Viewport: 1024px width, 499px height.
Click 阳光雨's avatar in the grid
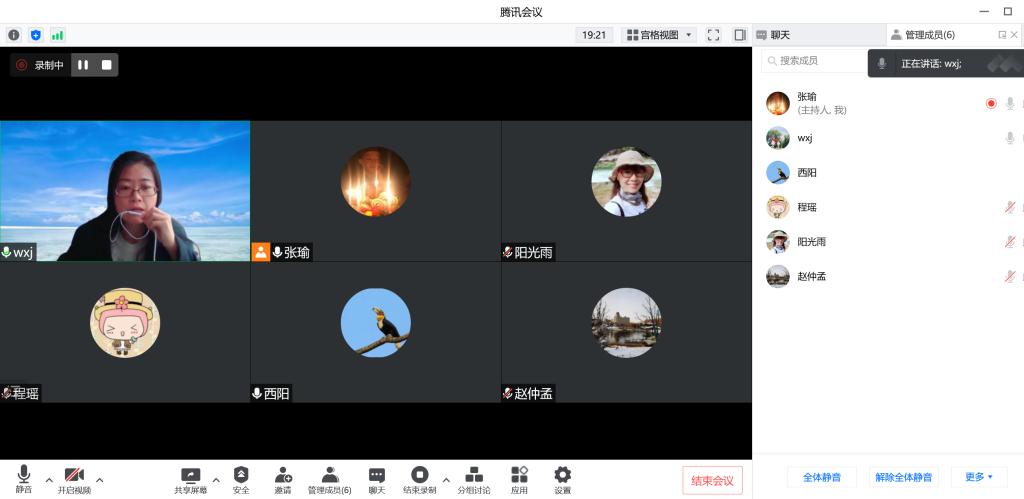(626, 182)
